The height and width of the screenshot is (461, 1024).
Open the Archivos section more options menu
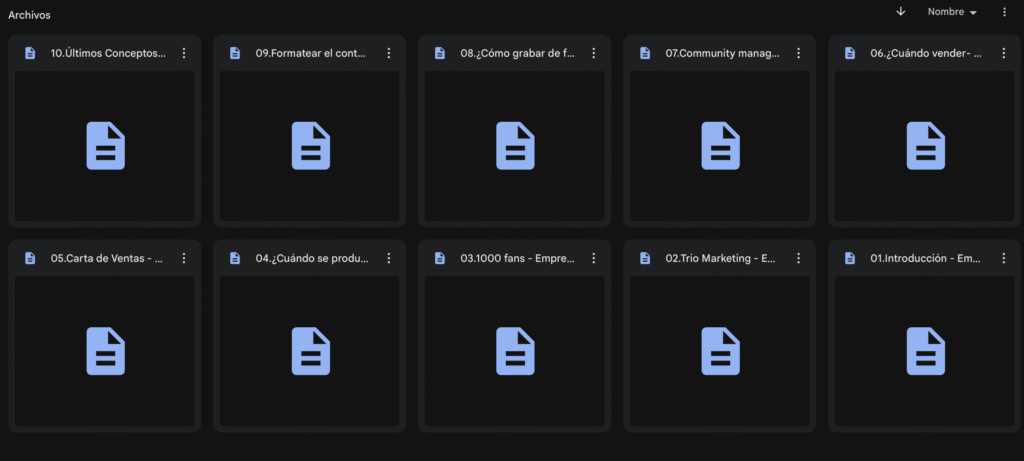(x=1004, y=12)
